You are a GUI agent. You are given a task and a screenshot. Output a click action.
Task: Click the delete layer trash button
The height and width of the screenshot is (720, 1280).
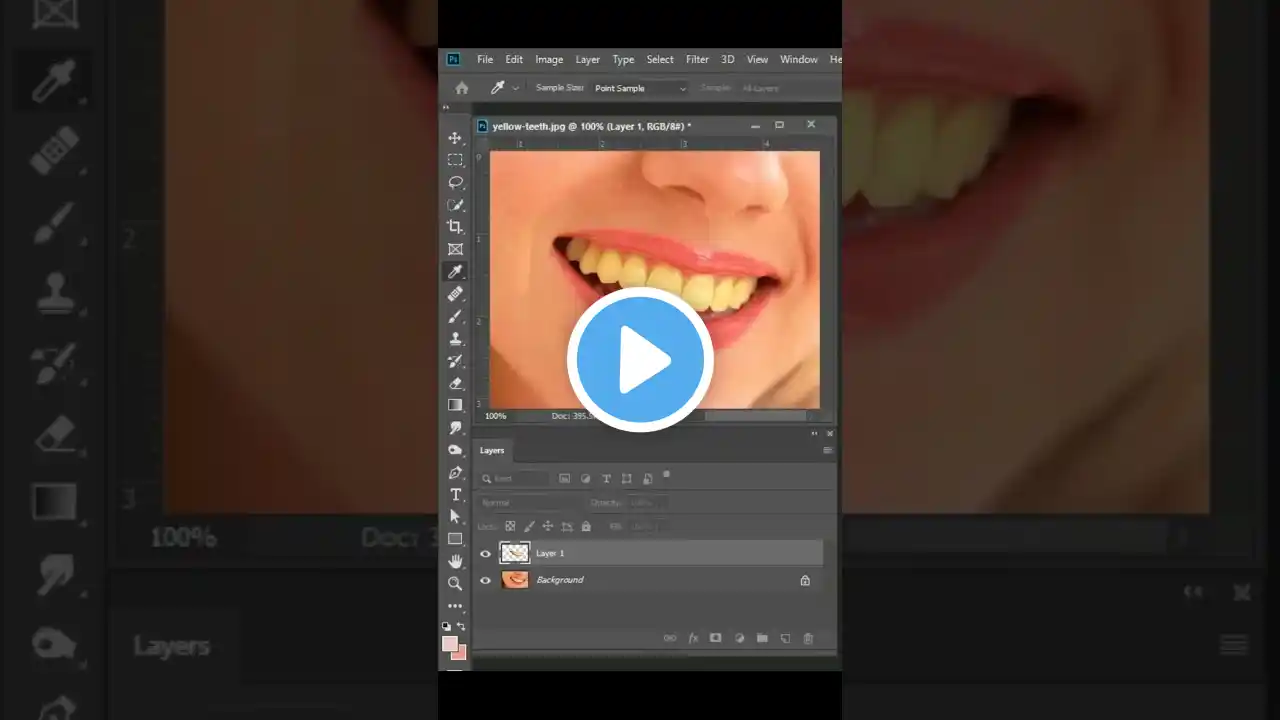808,638
